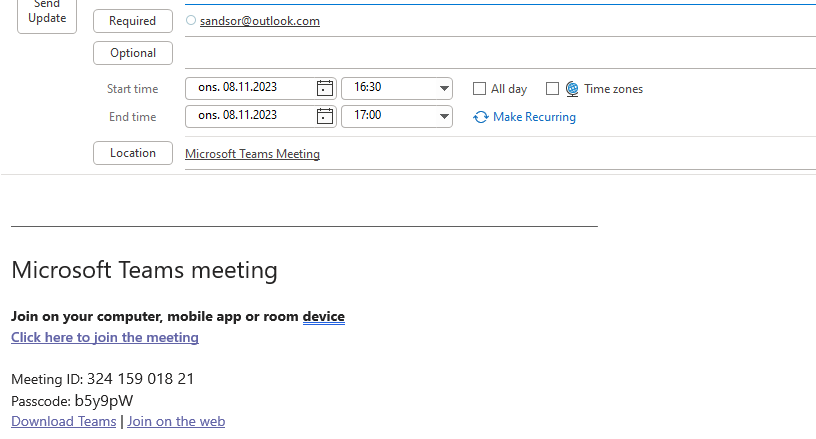The width and height of the screenshot is (816, 439).
Task: Open the Join on the web link
Action: [176, 422]
